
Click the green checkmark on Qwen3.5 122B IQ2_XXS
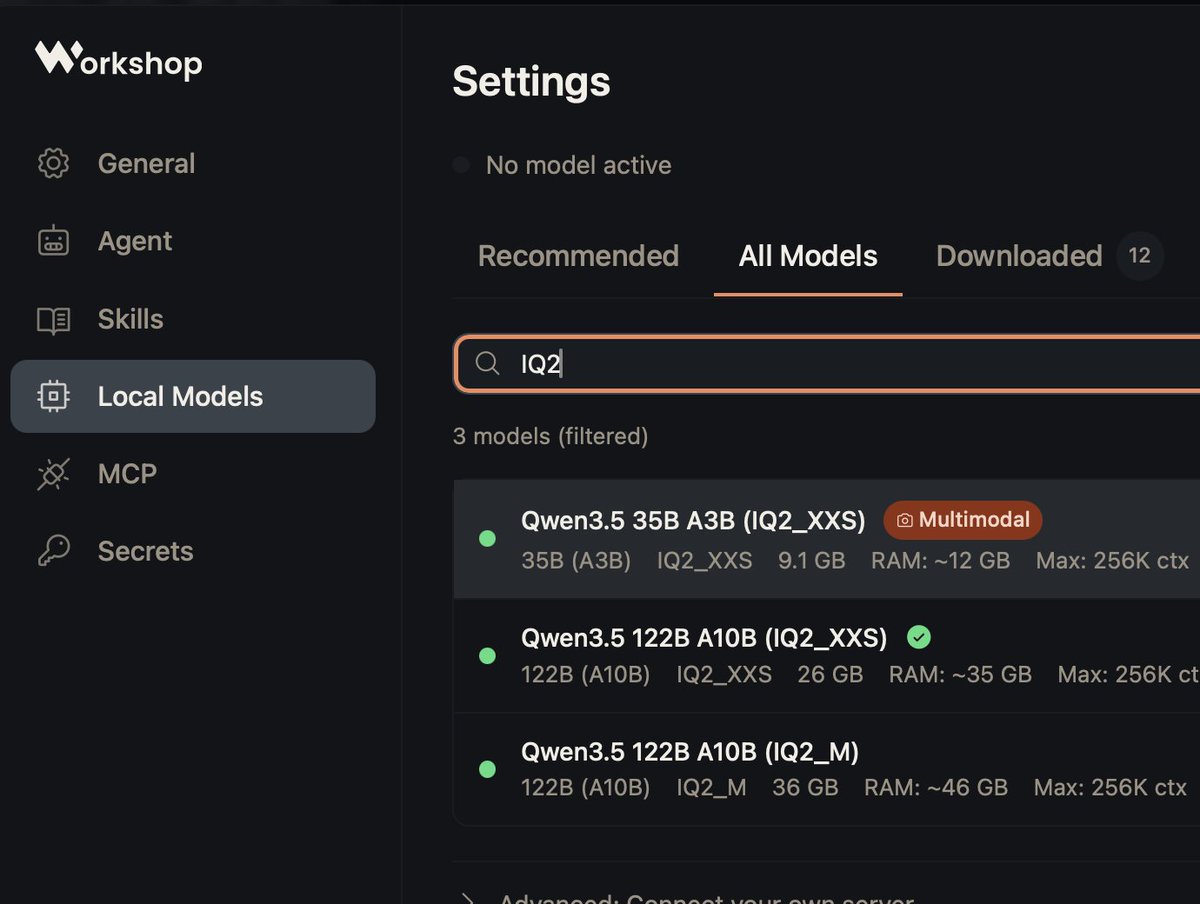(918, 637)
